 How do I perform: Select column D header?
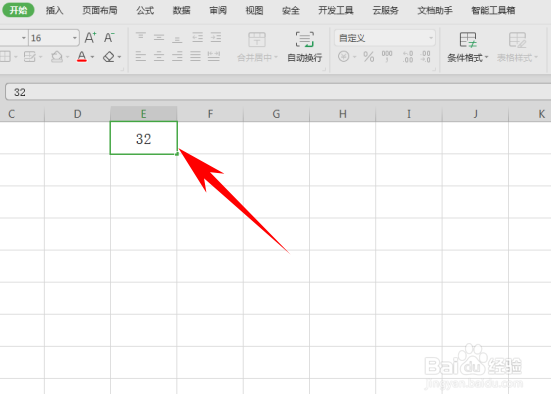point(77,114)
